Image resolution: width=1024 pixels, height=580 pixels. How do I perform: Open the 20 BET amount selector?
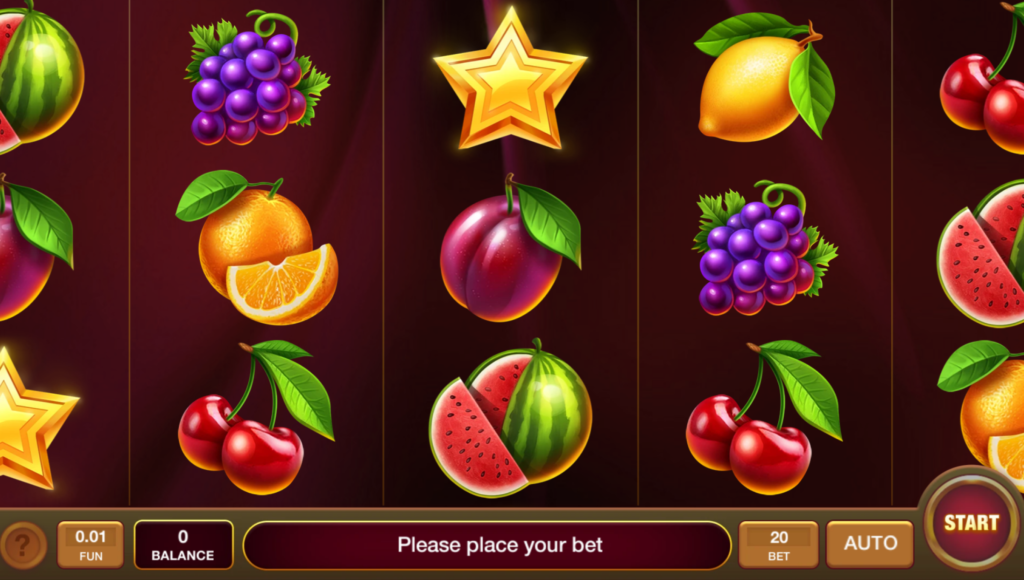778,545
